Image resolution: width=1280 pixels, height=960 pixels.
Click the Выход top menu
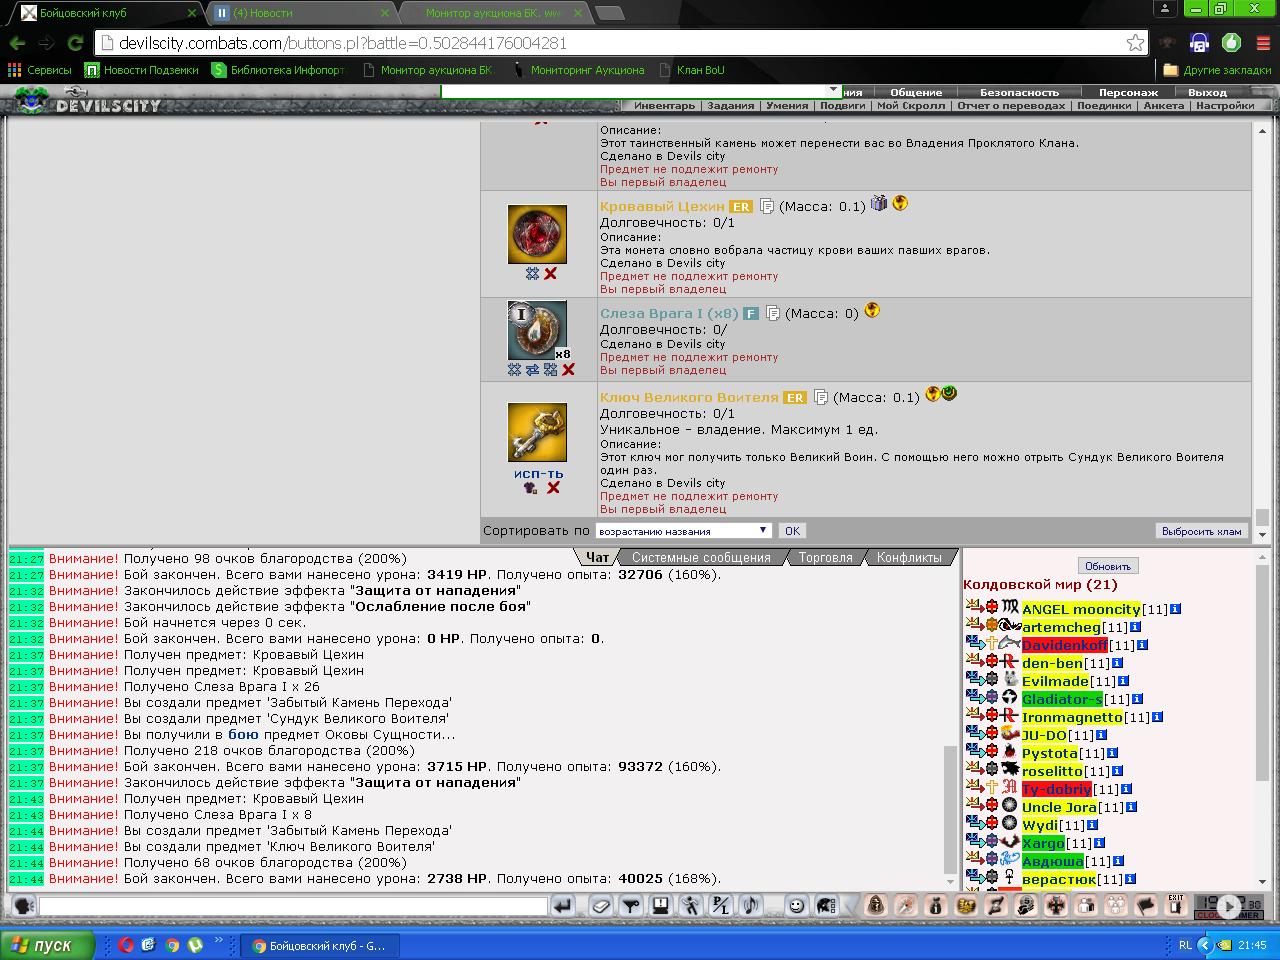(1207, 92)
